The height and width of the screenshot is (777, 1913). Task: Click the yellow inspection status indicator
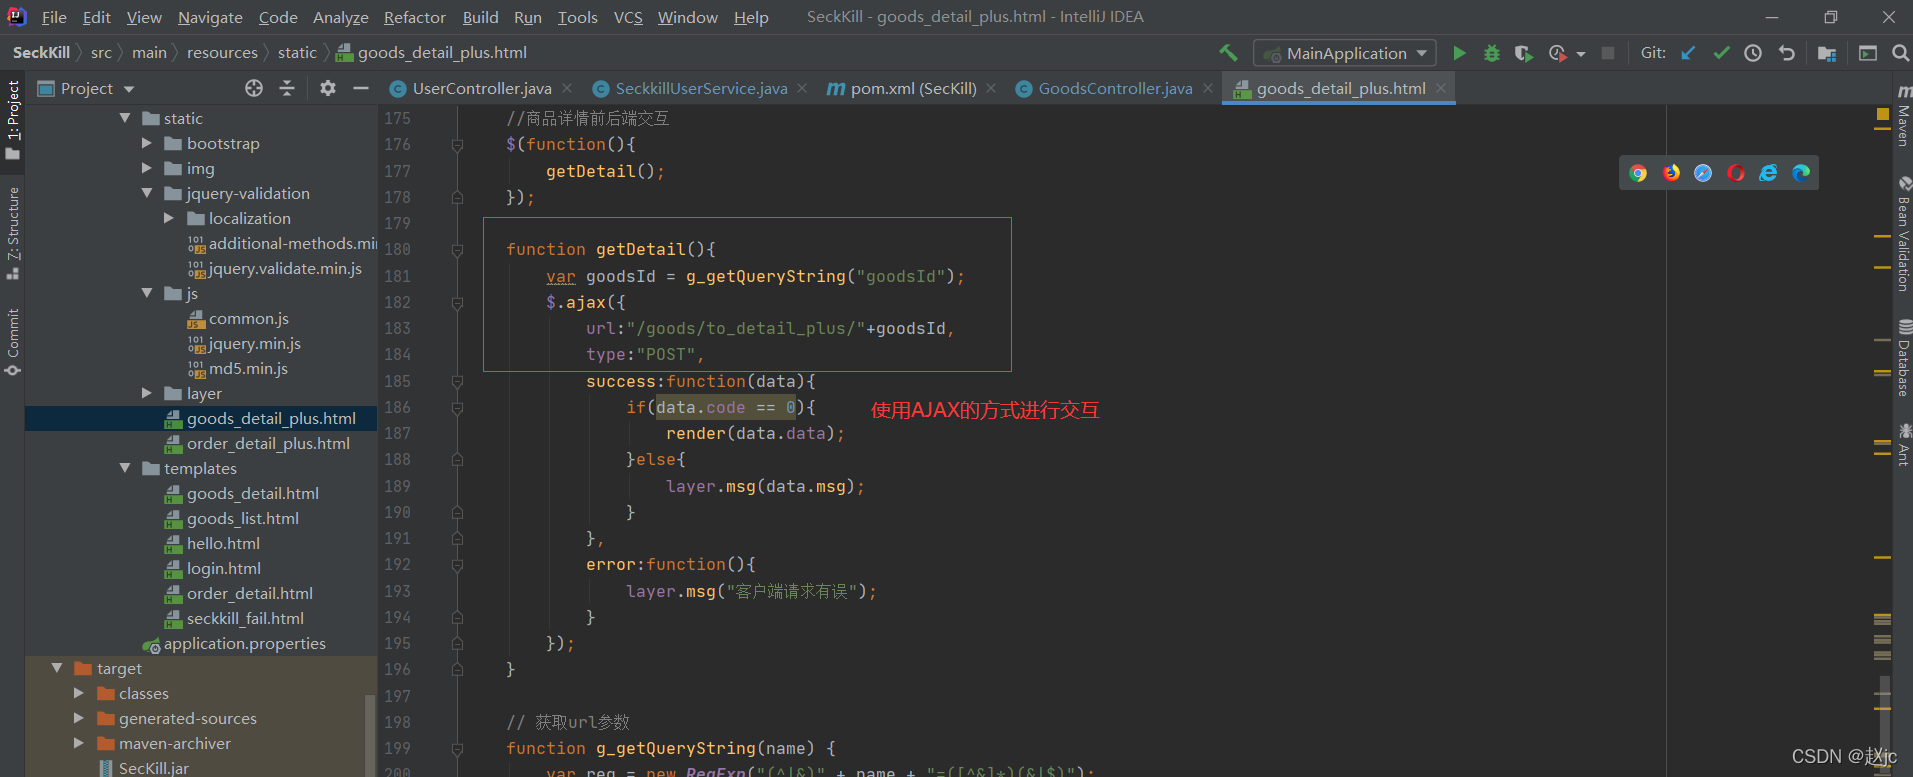point(1883,114)
